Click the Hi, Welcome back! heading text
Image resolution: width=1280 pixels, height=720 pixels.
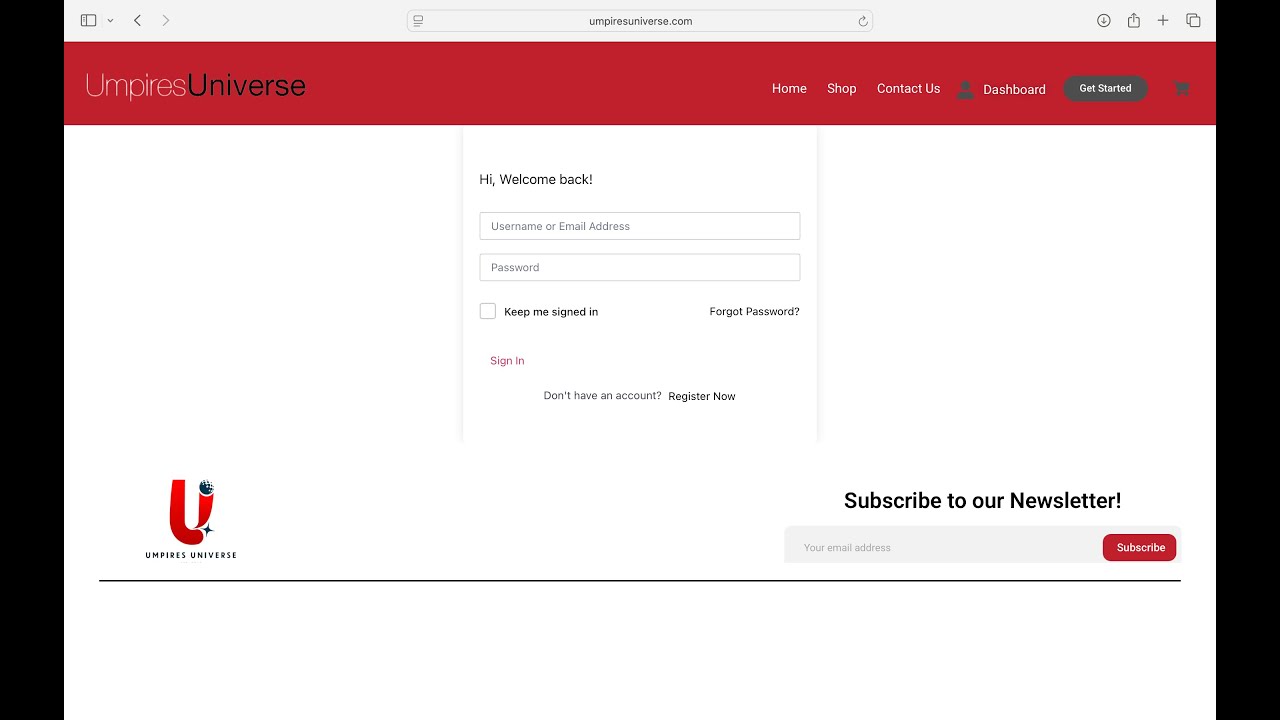(536, 180)
